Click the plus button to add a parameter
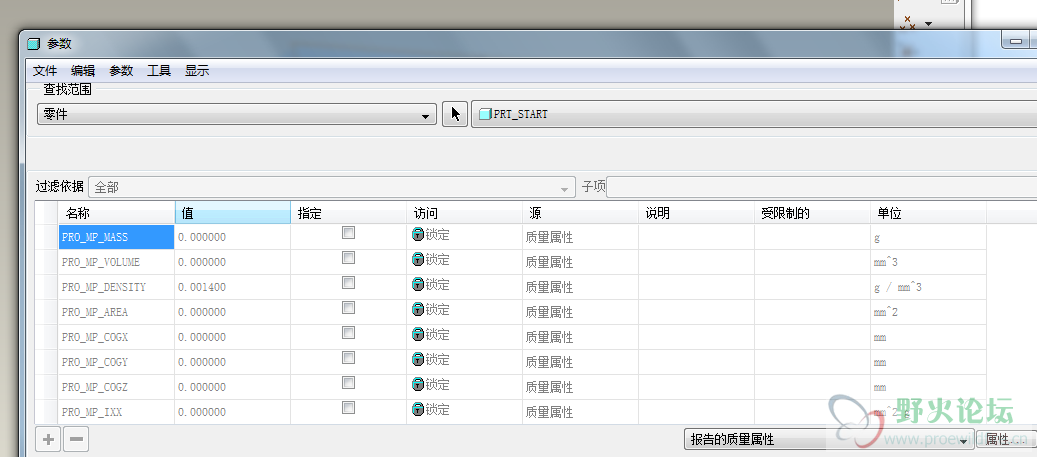This screenshot has height=457, width=1037. click(48, 439)
